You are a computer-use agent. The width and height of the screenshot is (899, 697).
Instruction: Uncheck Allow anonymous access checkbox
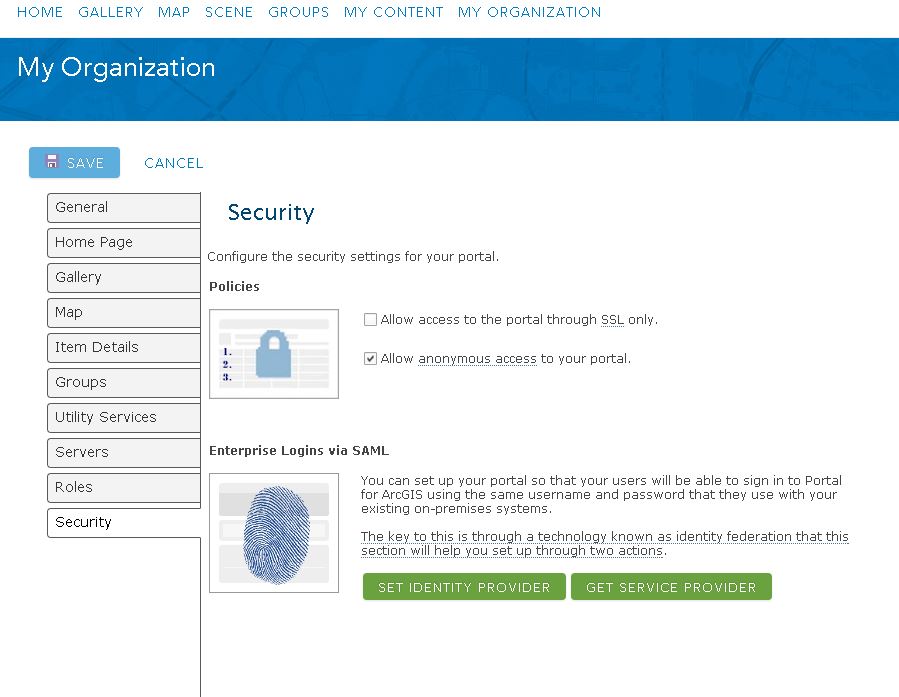tap(370, 359)
